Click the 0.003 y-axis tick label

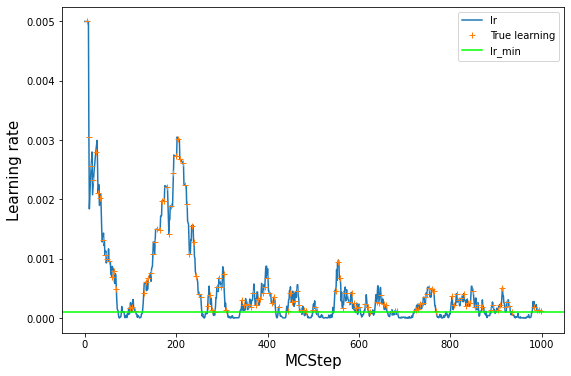point(40,141)
